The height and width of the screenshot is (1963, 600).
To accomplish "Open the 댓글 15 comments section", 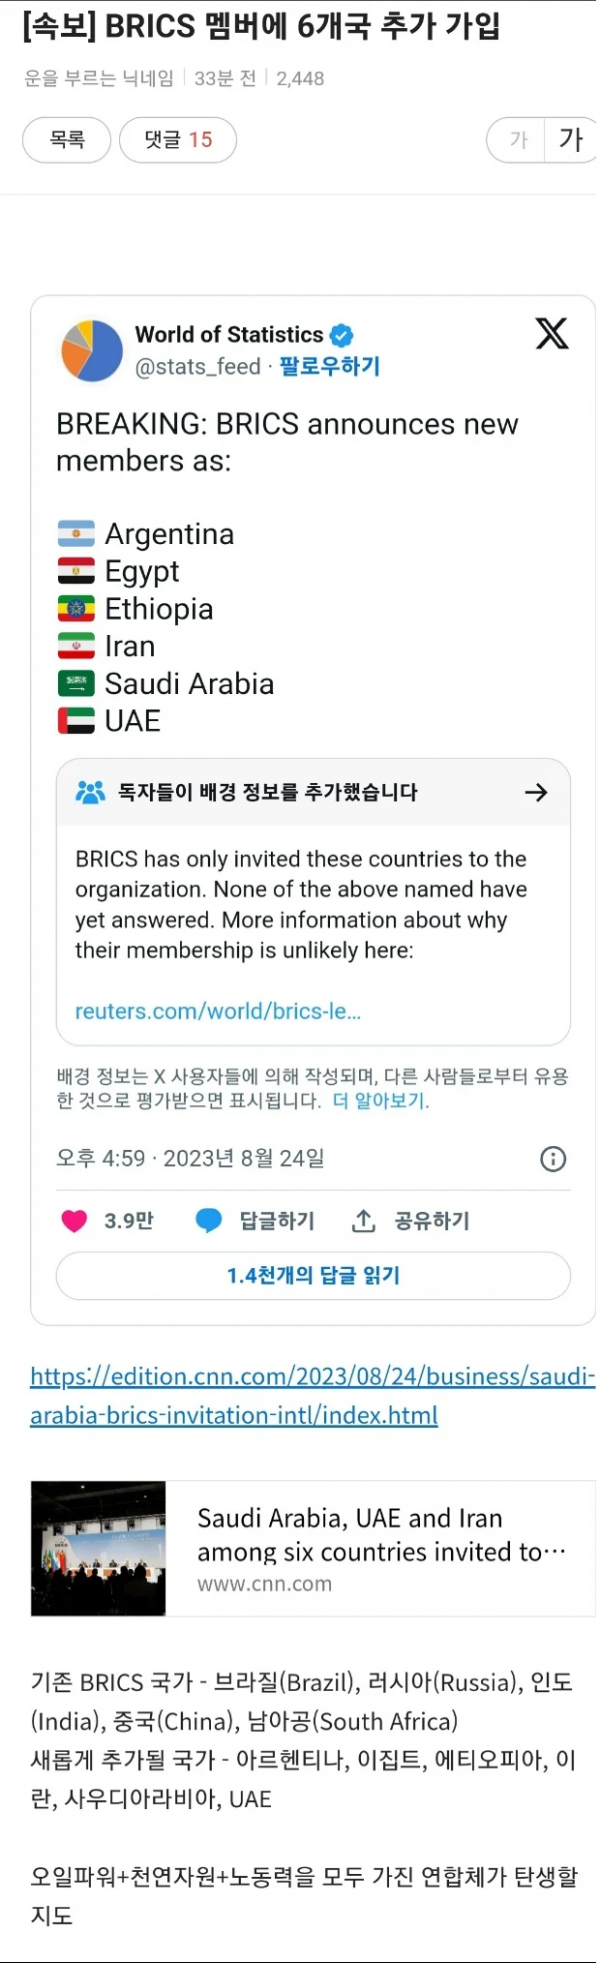I will [x=178, y=140].
